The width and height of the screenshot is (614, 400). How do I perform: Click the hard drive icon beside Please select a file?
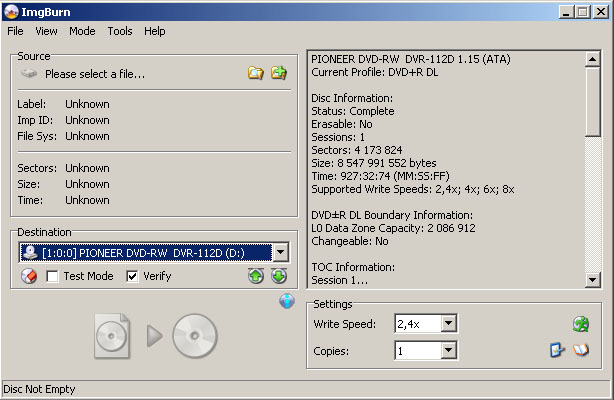(x=29, y=73)
